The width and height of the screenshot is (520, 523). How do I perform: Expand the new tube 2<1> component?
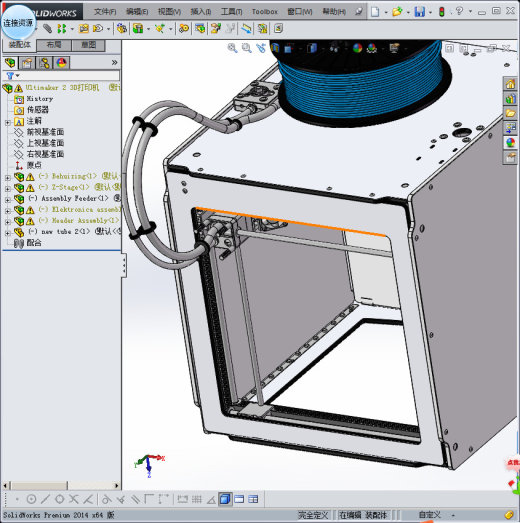point(8,233)
